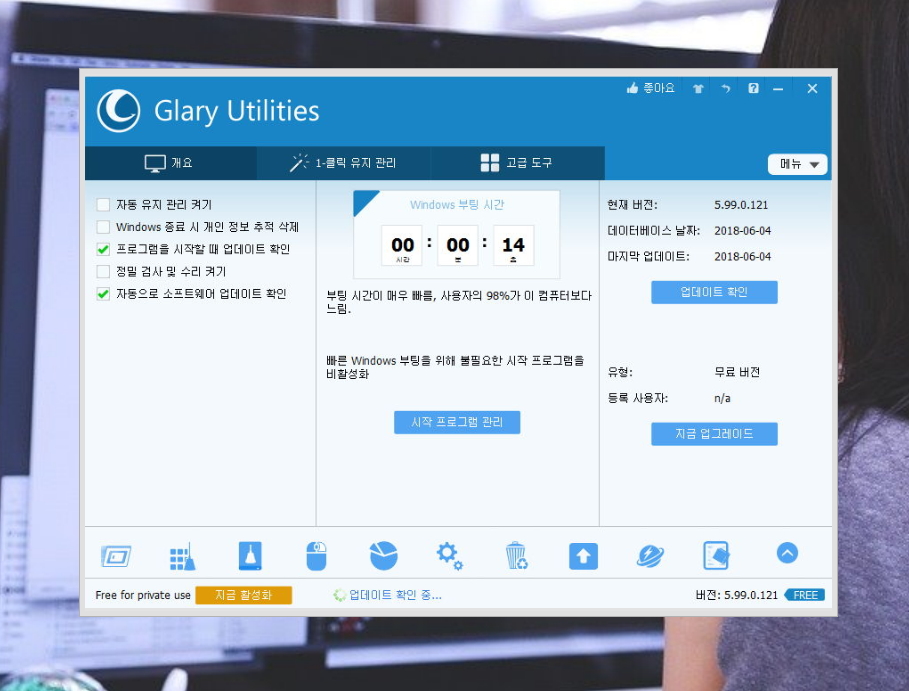Launch the Registry Cleaner grid-and-broom icon

pyautogui.click(x=182, y=557)
